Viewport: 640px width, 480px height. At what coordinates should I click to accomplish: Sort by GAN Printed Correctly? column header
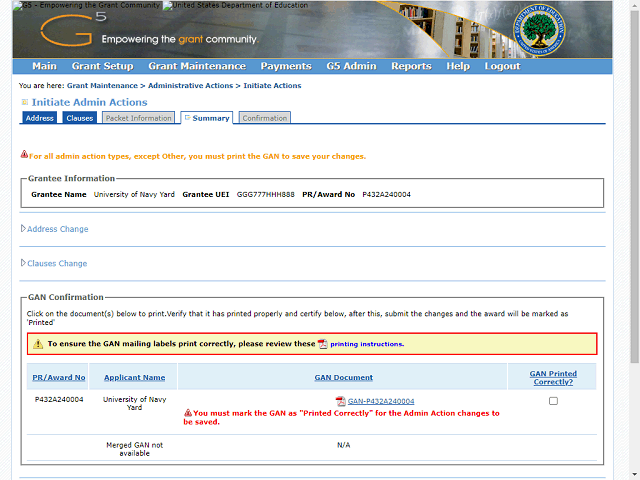pyautogui.click(x=553, y=378)
